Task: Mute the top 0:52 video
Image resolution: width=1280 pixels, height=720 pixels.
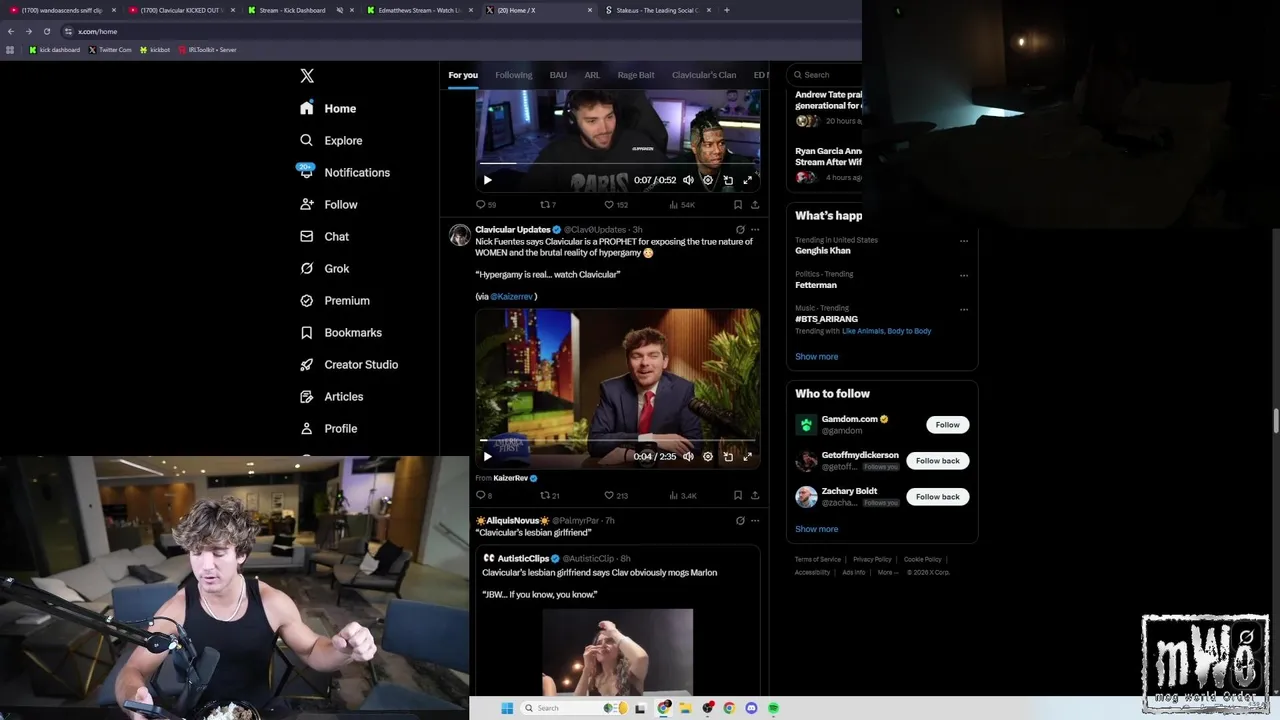Action: pyautogui.click(x=688, y=180)
